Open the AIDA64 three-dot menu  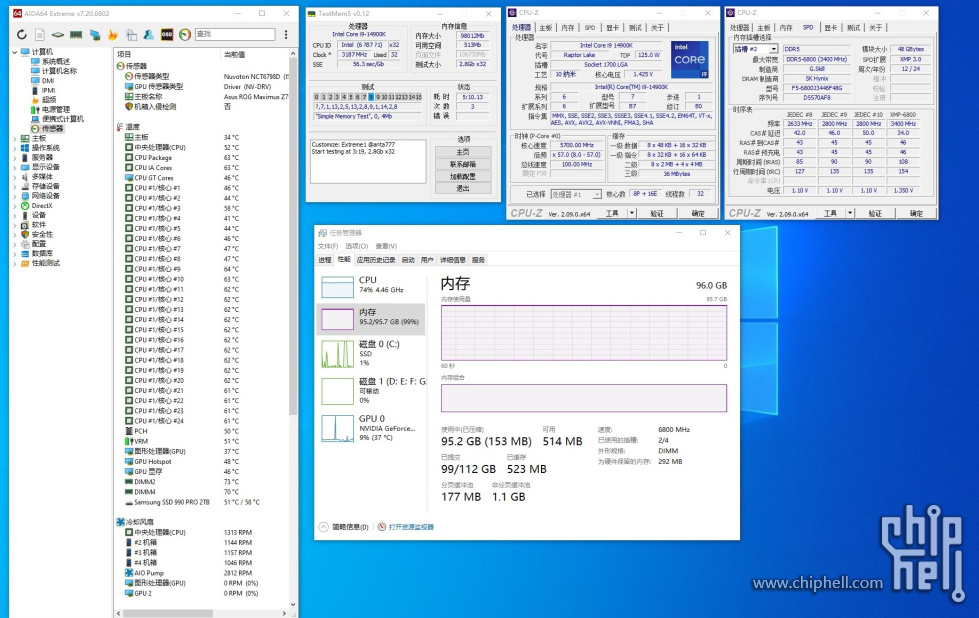point(286,35)
